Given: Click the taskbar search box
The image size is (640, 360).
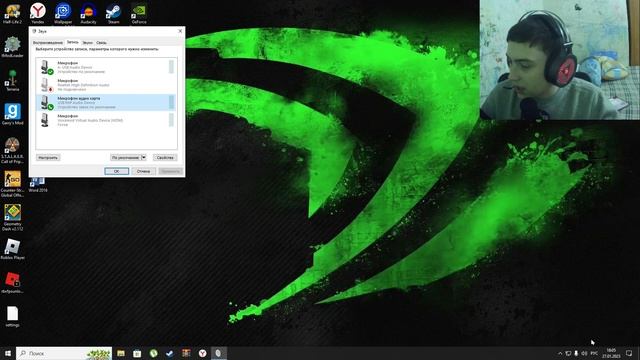Looking at the screenshot, I should click(x=64, y=353).
